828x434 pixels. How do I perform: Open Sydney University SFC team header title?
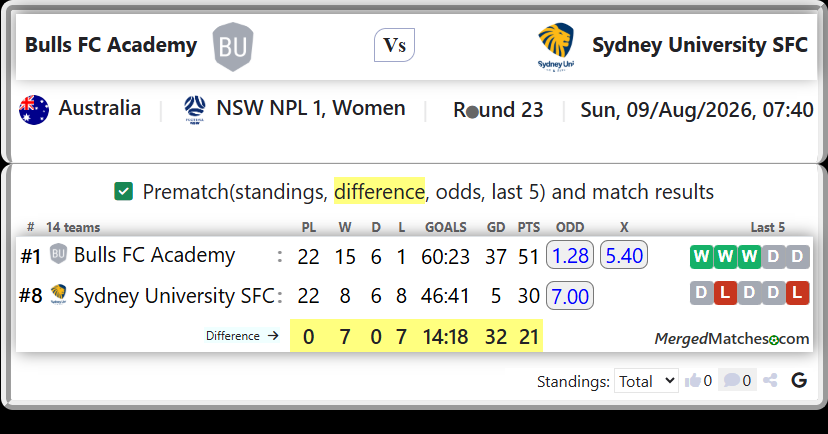pos(700,45)
